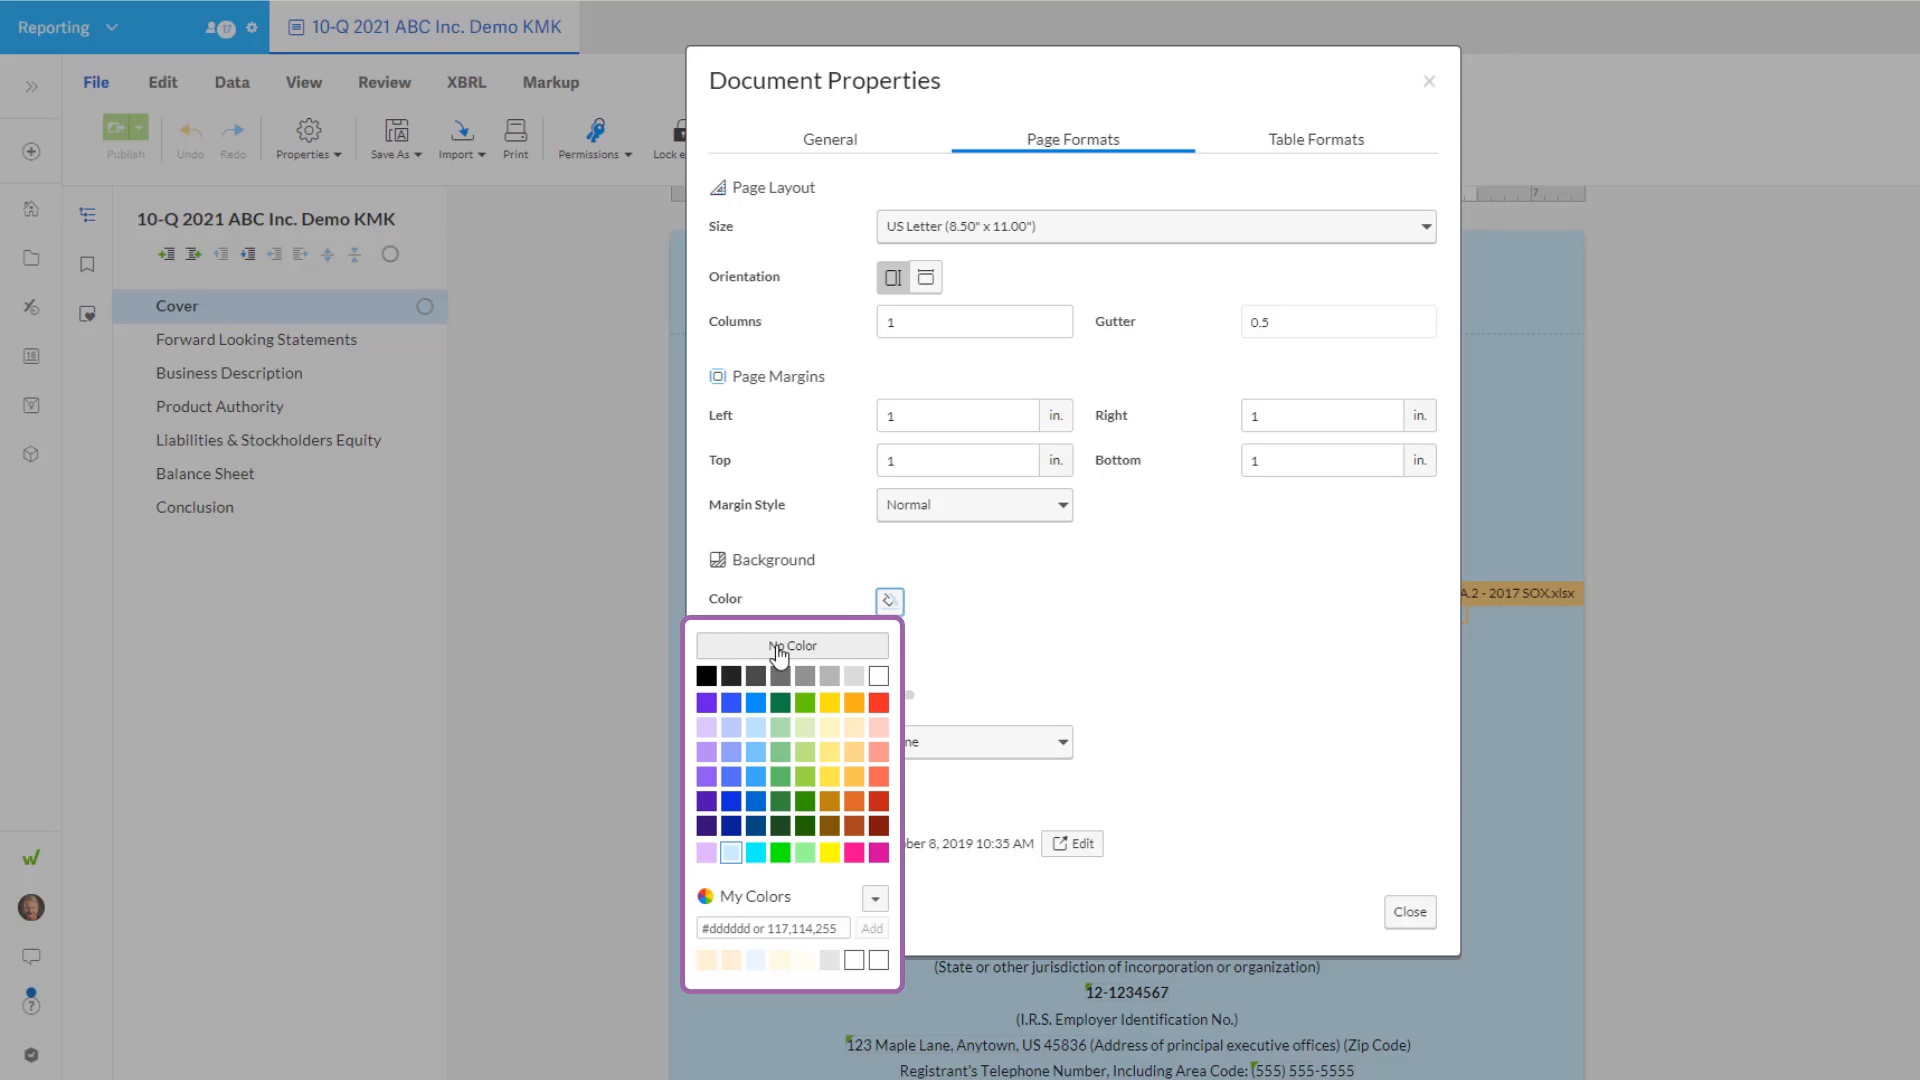Open the outline panel icon
The height and width of the screenshot is (1080, 1920).
click(87, 214)
